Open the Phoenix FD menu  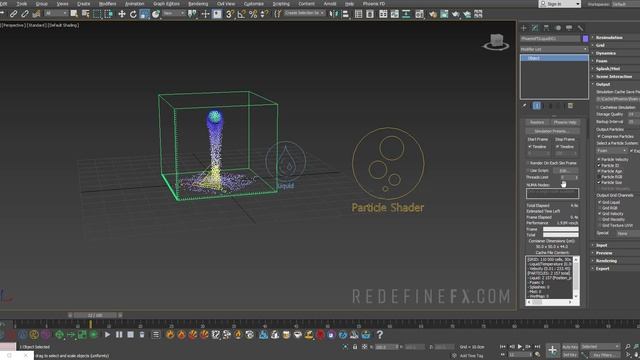[374, 4]
